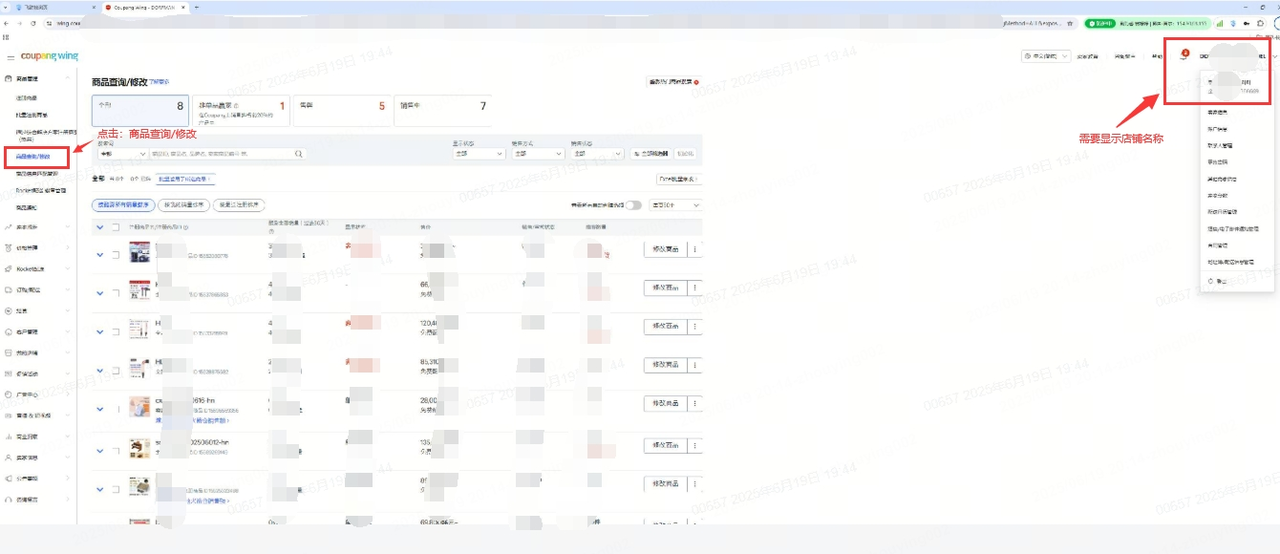Screen dimensions: 1280x554
Task: Open a new browser tab with the plus icon
Action: coord(196,7)
